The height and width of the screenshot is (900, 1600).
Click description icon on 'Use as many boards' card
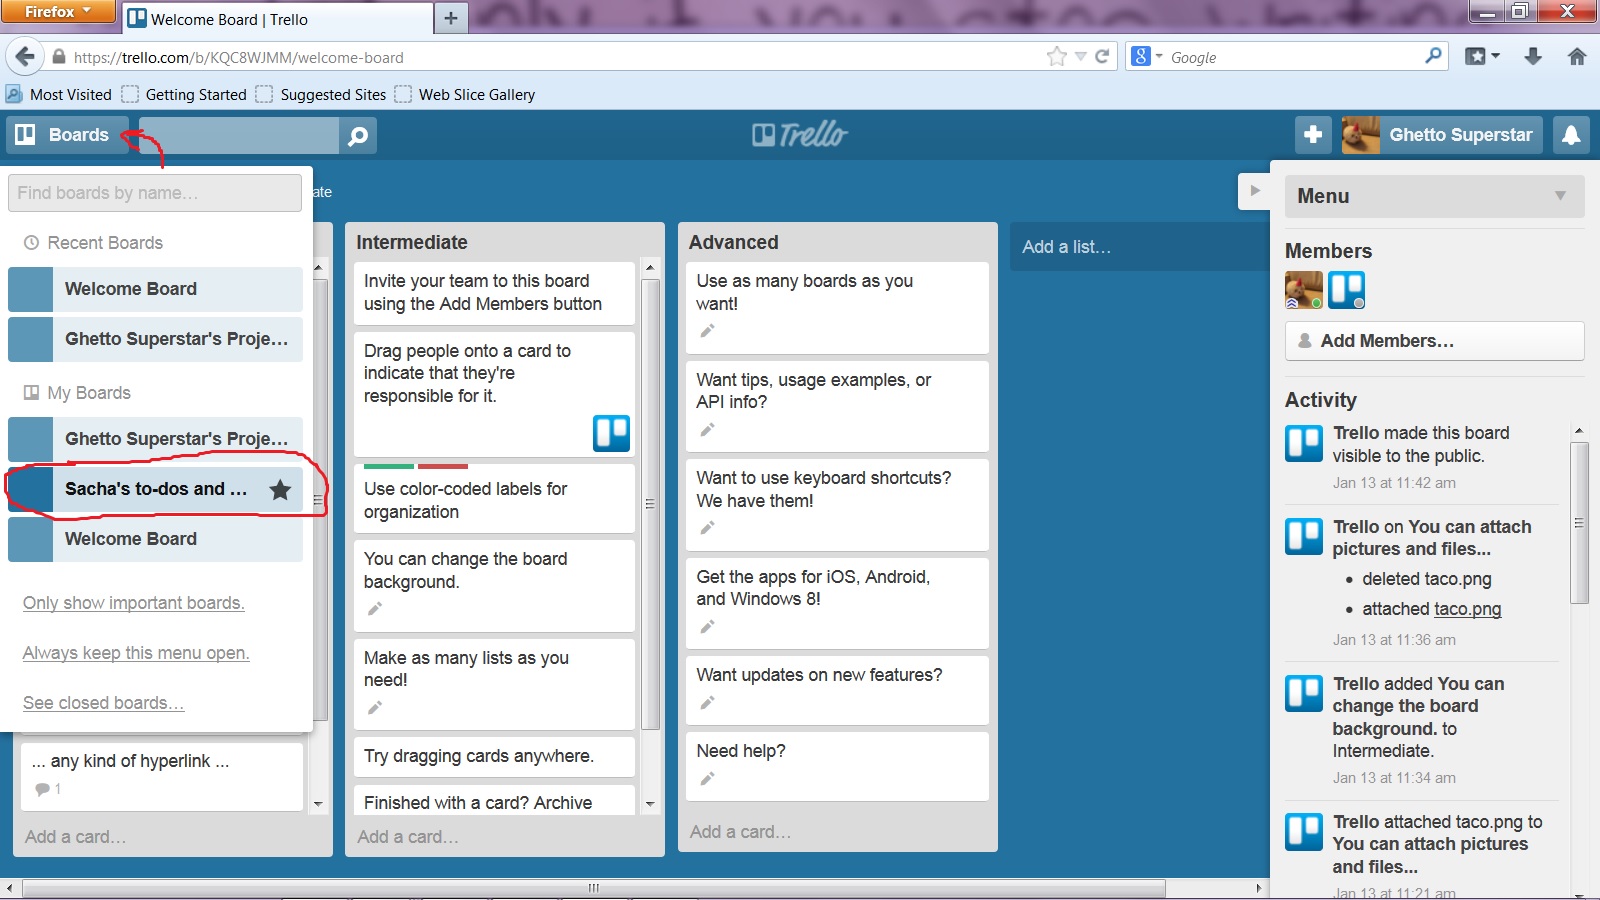point(707,331)
